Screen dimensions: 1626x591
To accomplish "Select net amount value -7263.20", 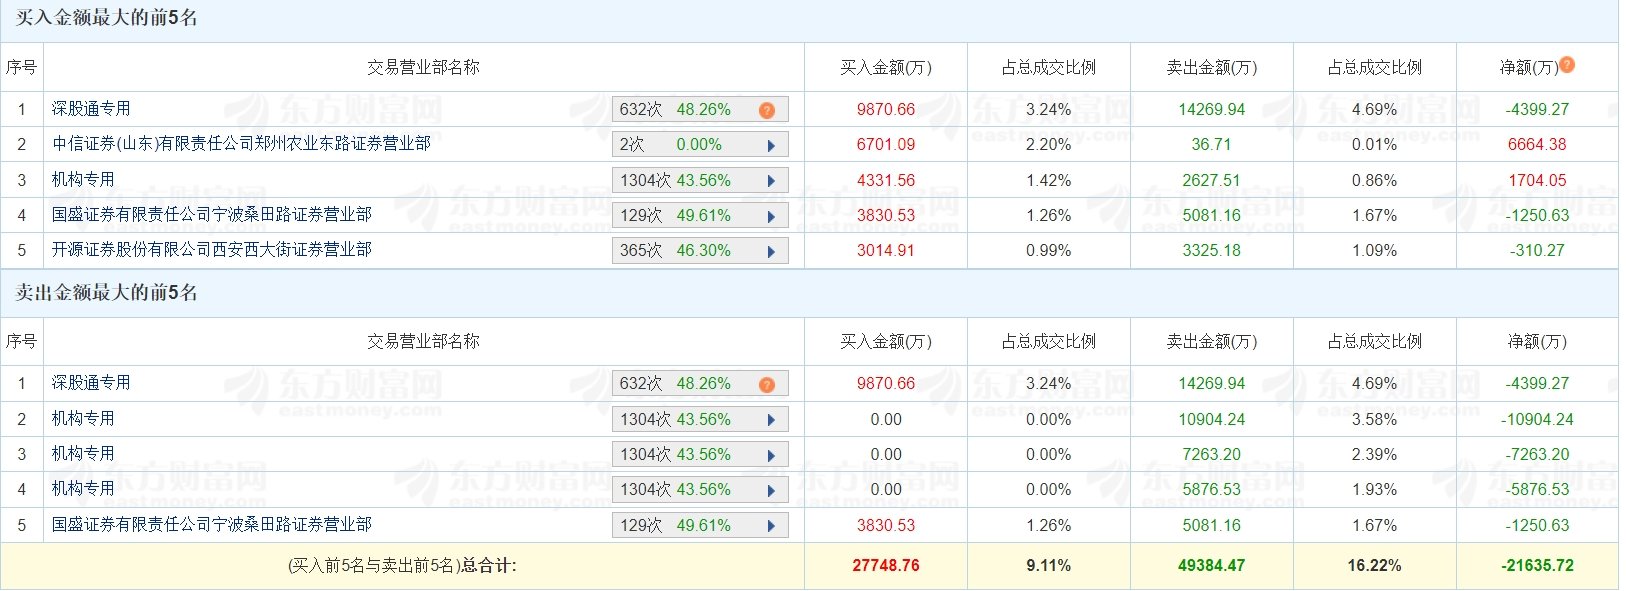I will tap(1537, 455).
